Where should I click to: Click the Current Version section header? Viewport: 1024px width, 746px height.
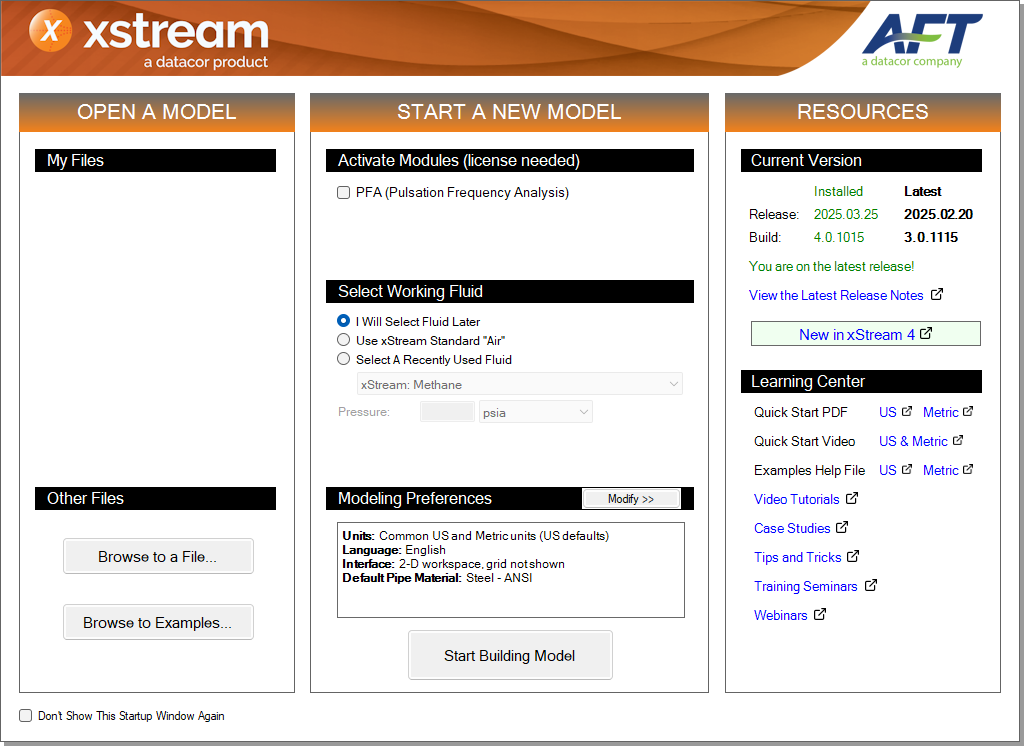point(861,161)
